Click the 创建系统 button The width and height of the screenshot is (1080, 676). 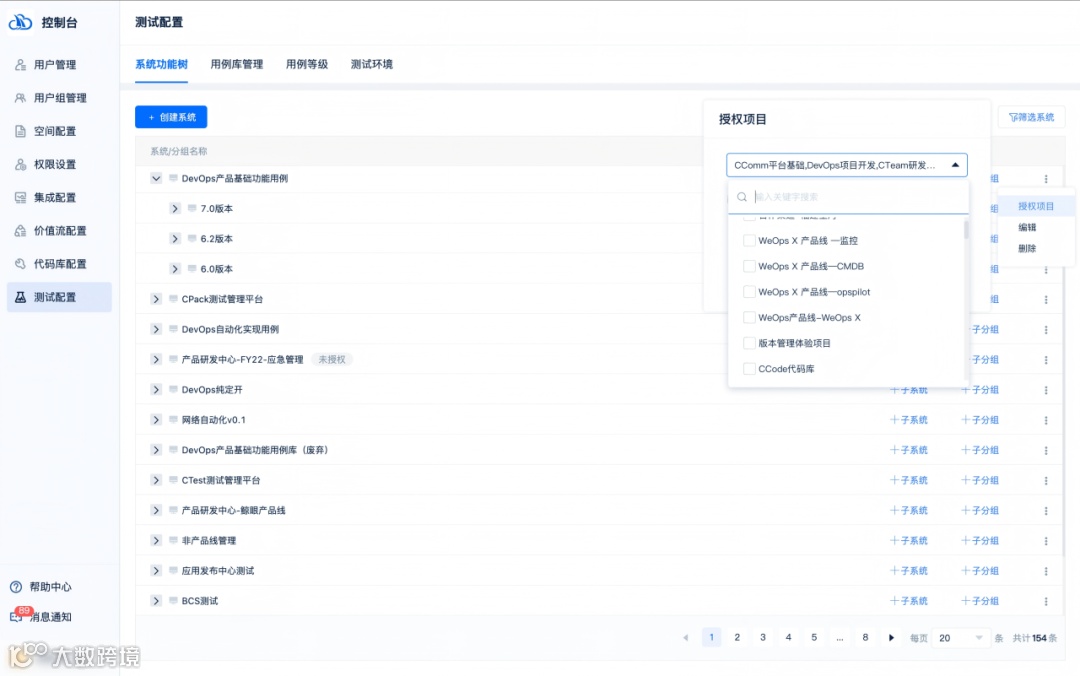point(171,117)
